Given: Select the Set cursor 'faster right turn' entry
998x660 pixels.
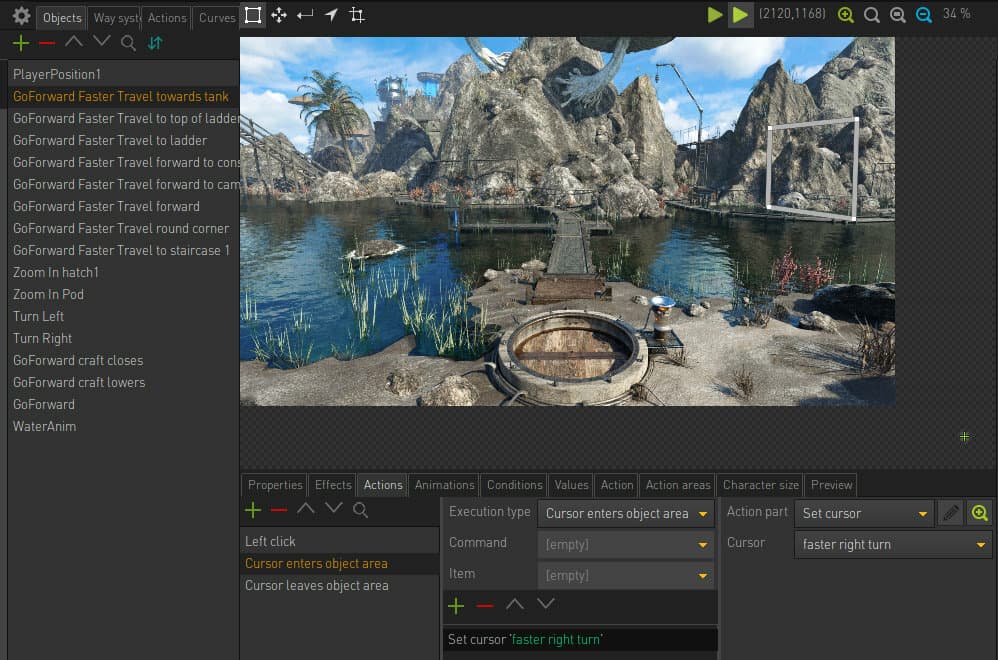Looking at the screenshot, I should [580, 640].
